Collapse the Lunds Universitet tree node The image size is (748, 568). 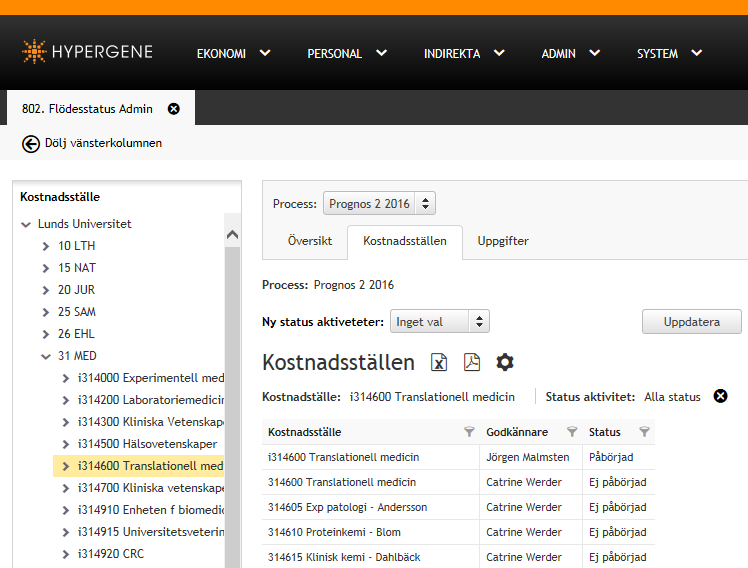tap(26, 224)
